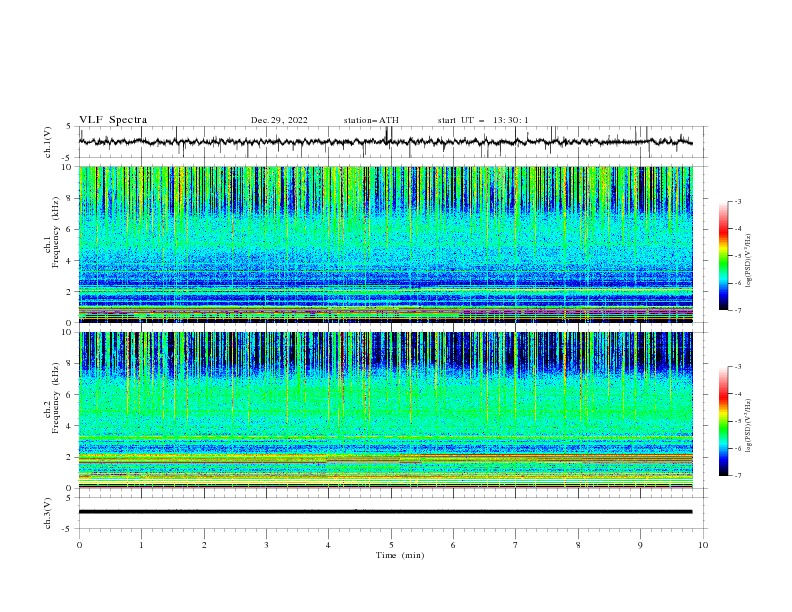Click the "3" tick on the time axis
Screen dimensions: 792x612
[266, 545]
